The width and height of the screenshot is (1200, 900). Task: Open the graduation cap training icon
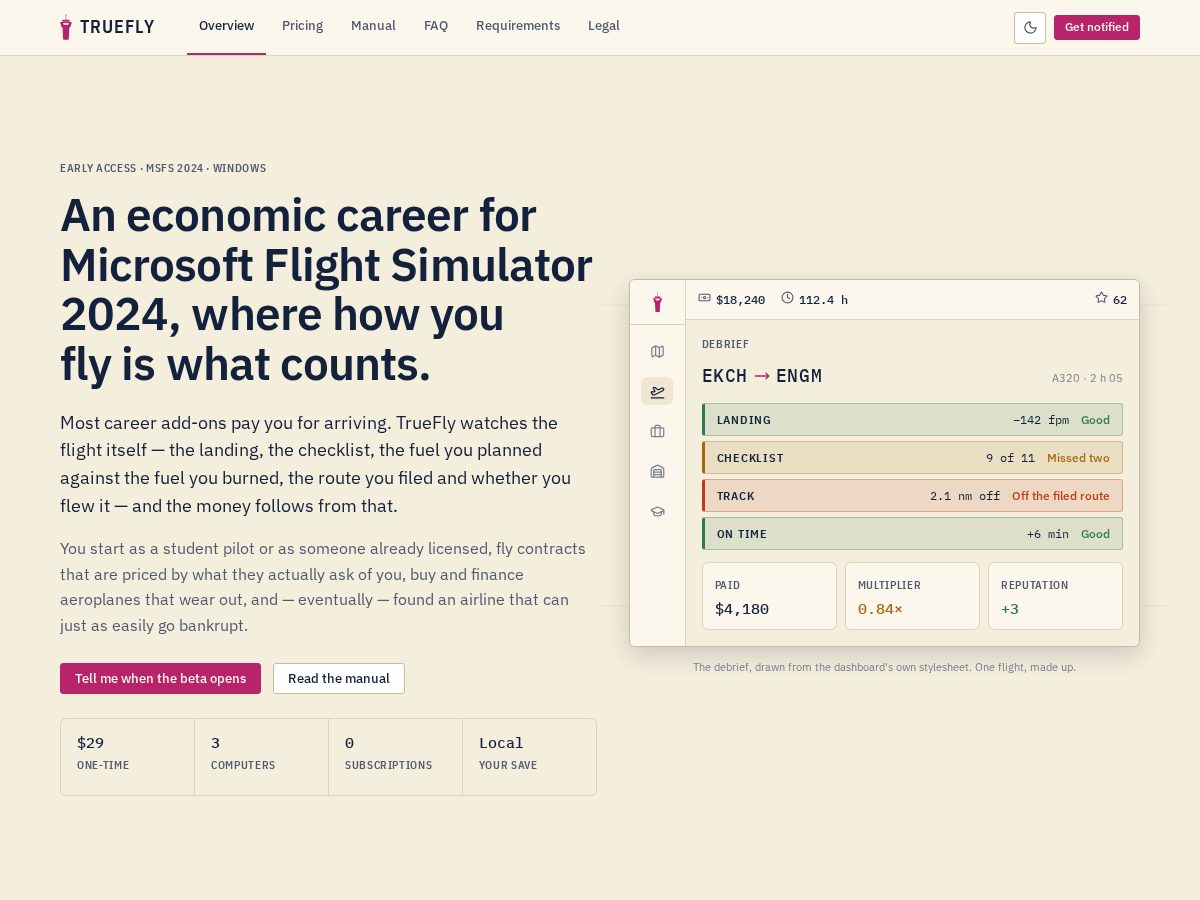tap(657, 511)
